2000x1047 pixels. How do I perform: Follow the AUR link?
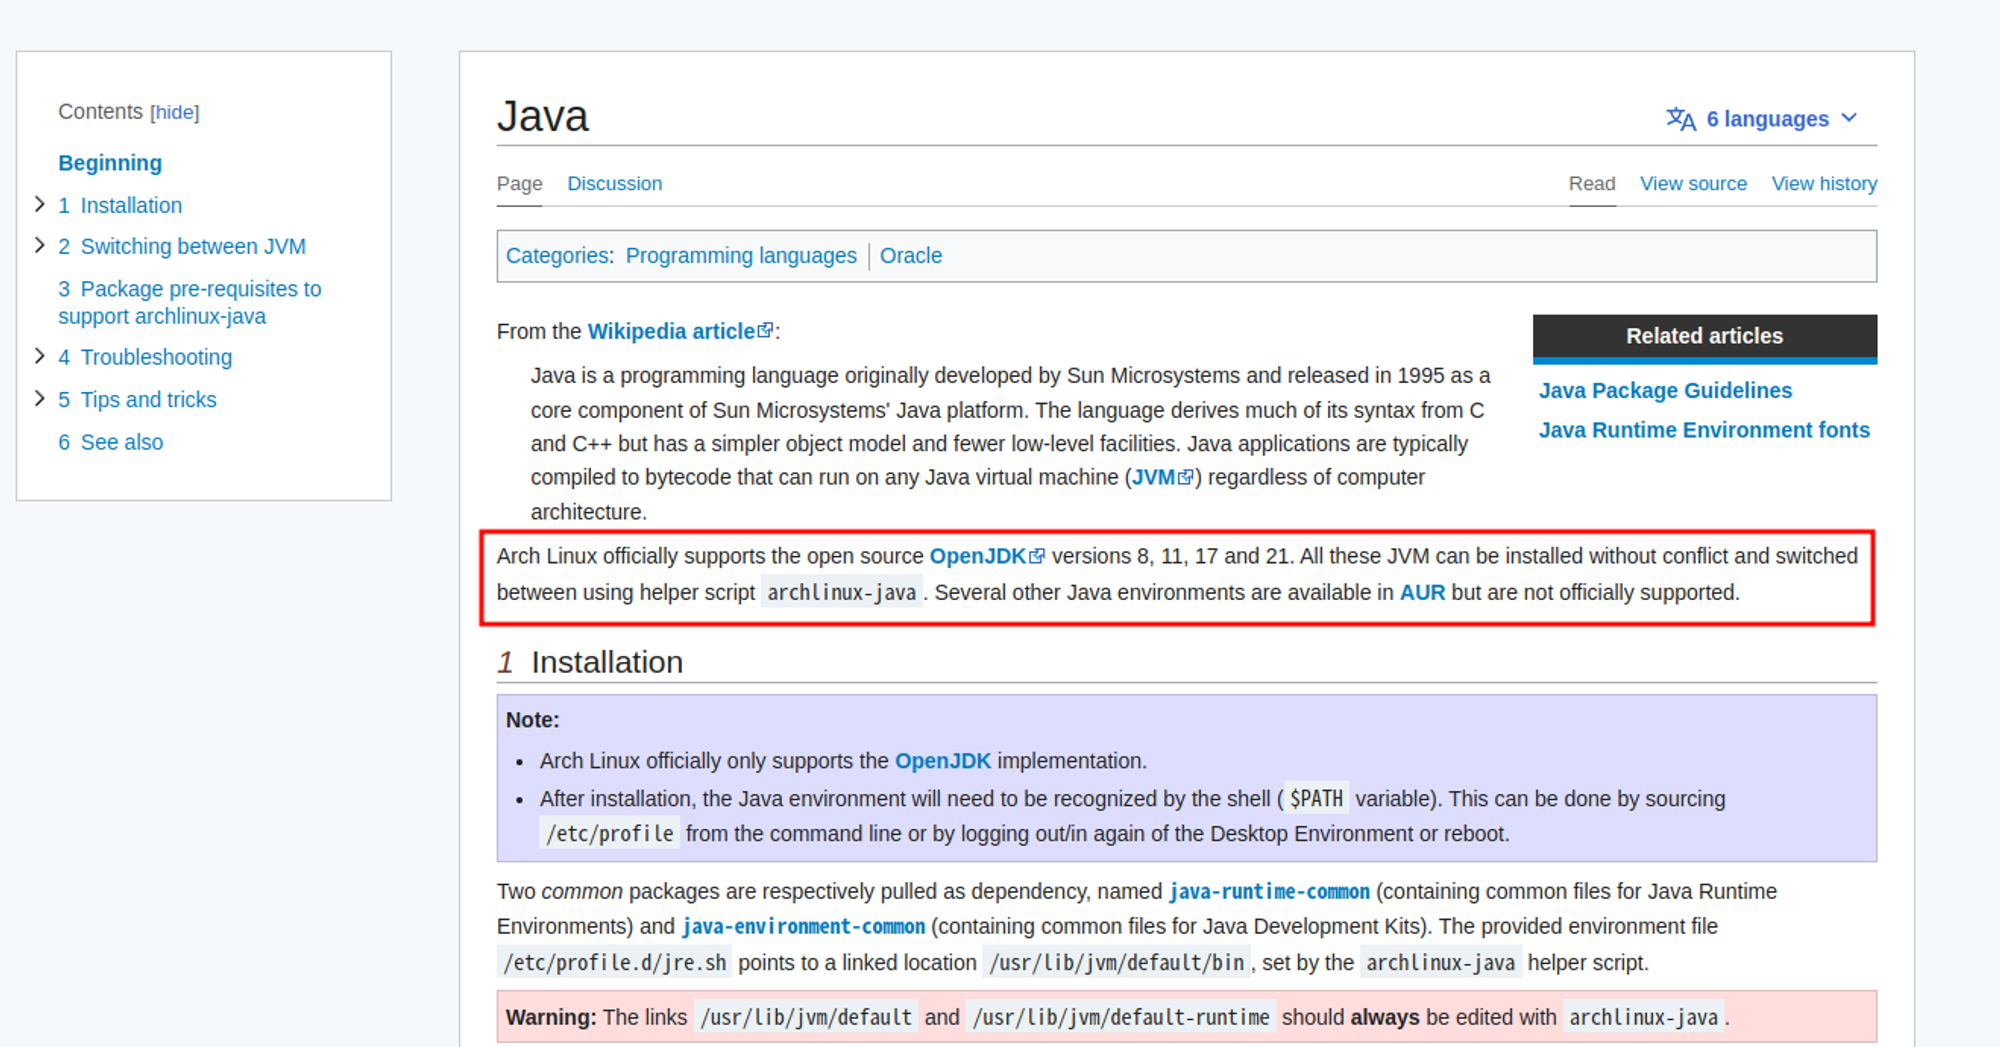(1421, 593)
